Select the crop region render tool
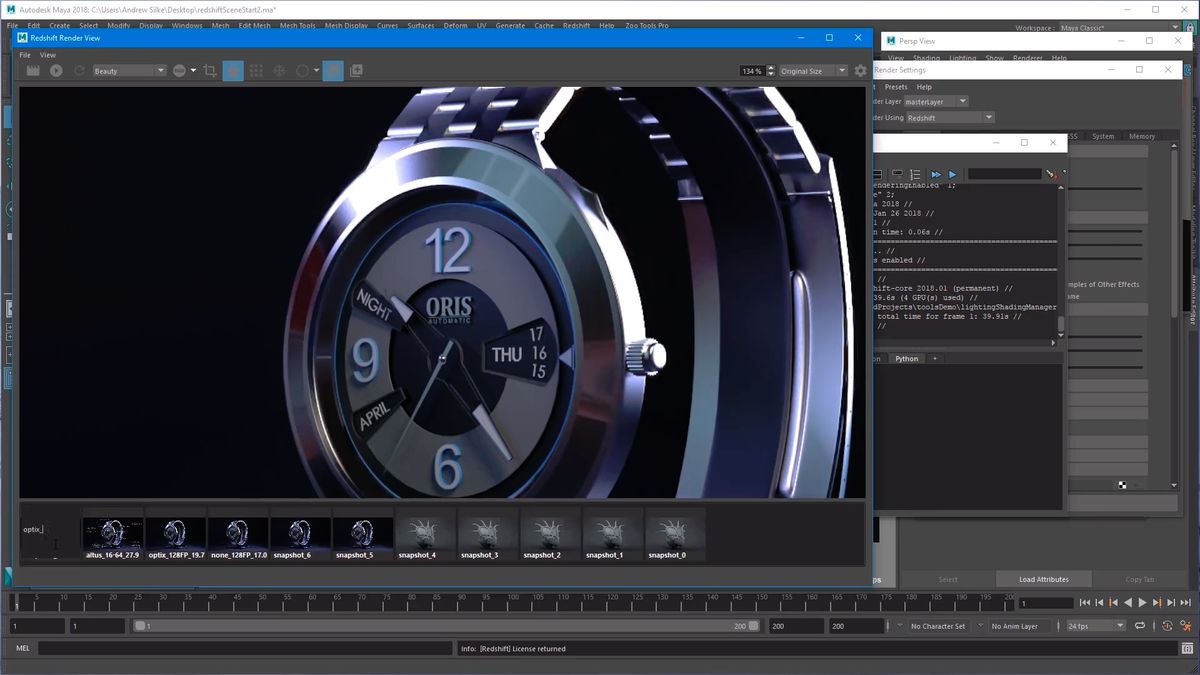The width and height of the screenshot is (1200, 675). coord(210,71)
